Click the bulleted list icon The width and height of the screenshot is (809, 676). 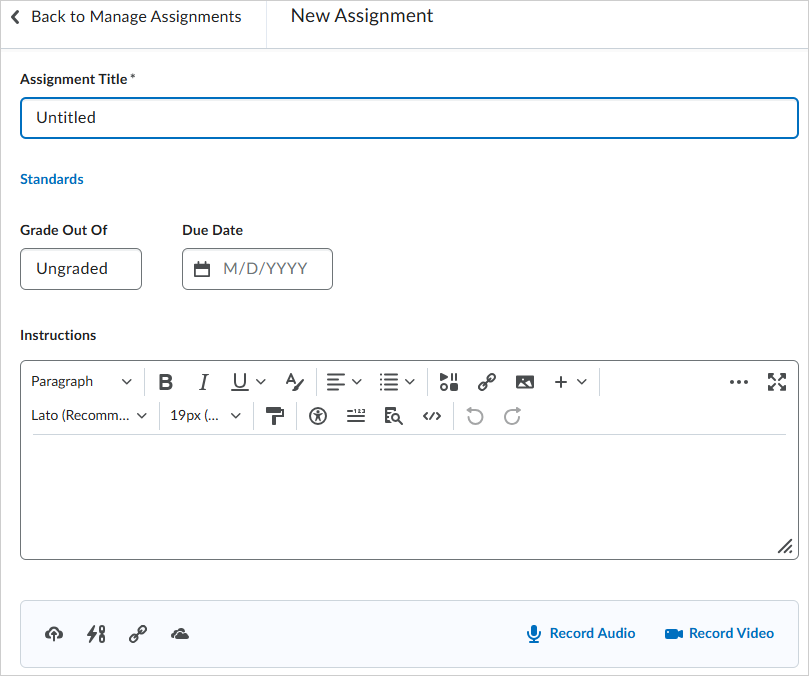(389, 382)
